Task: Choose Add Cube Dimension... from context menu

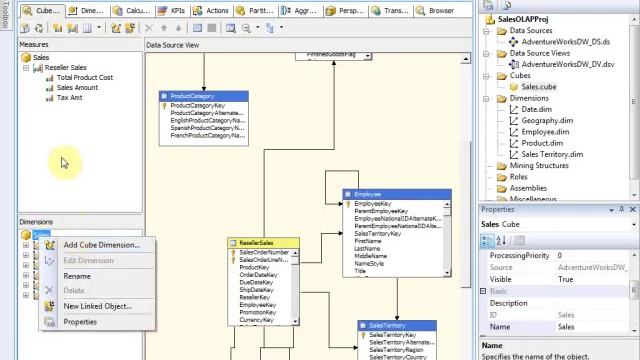Action: 102,245
